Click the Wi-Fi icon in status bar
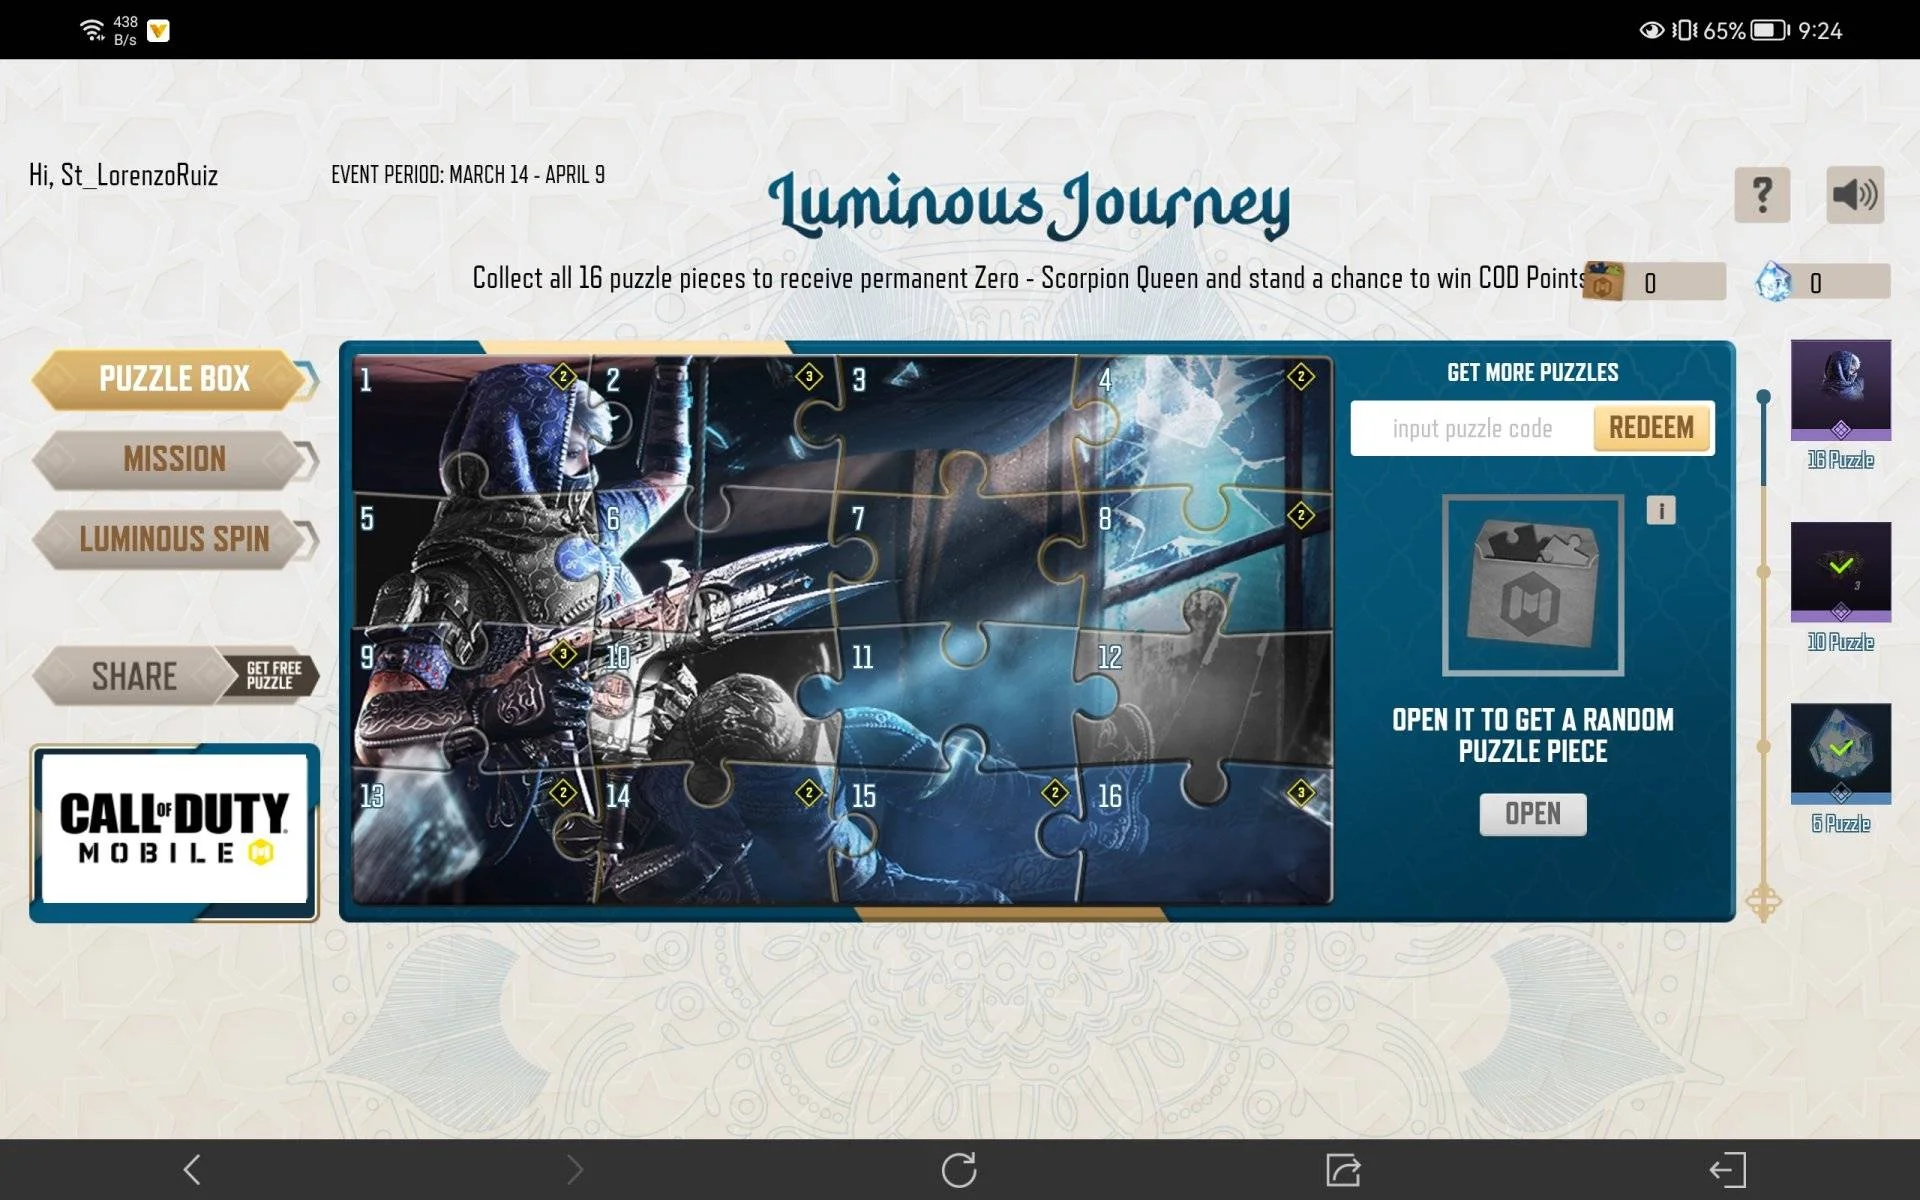Viewport: 1920px width, 1200px height. point(93,30)
